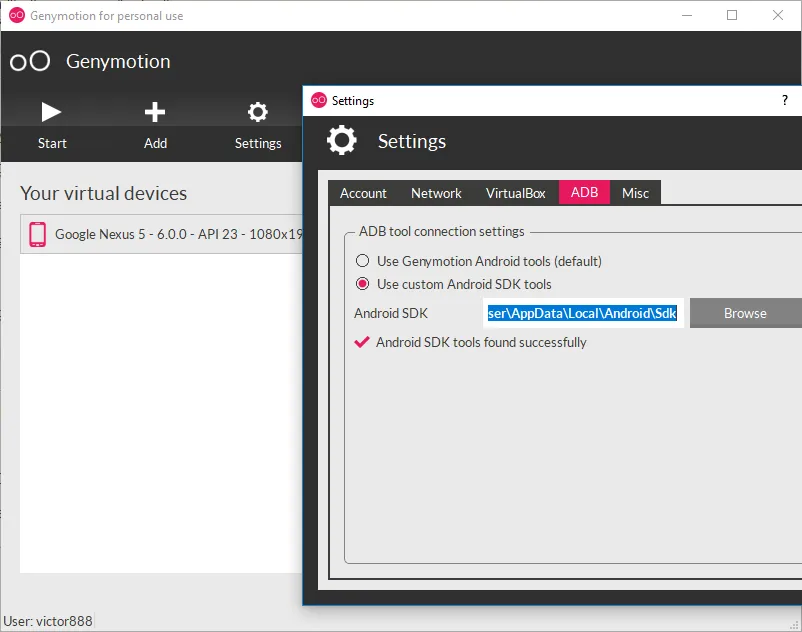
Task: Close the Genymotion main window
Action: (777, 15)
